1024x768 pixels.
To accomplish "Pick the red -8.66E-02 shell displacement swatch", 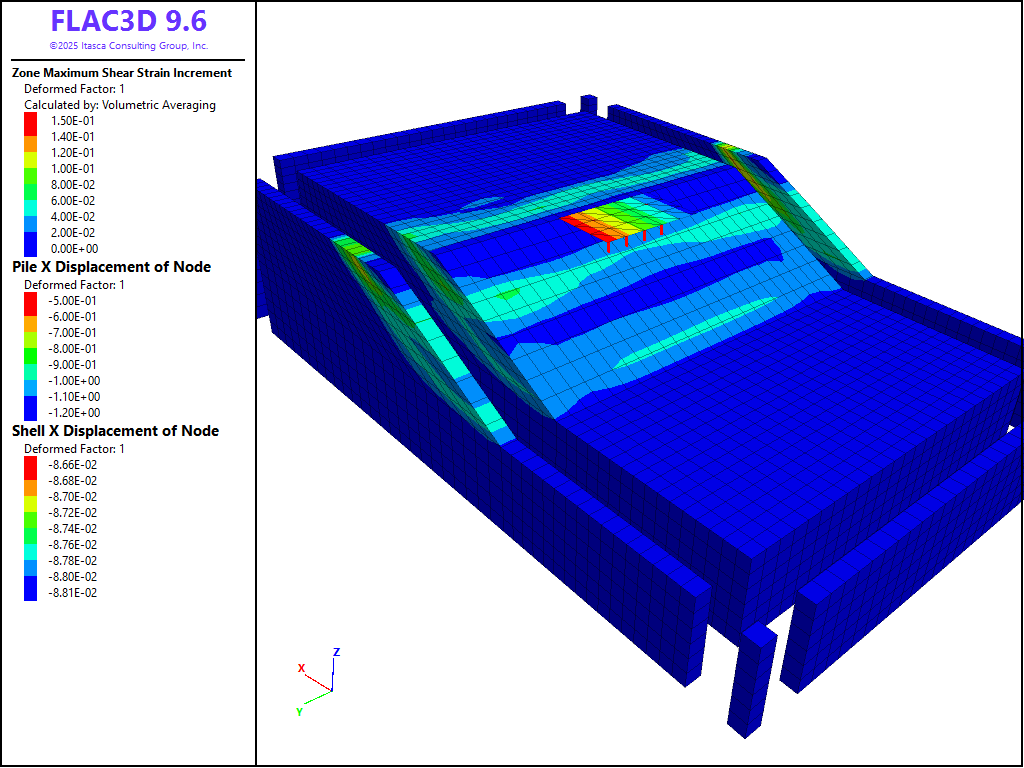I will point(30,464).
